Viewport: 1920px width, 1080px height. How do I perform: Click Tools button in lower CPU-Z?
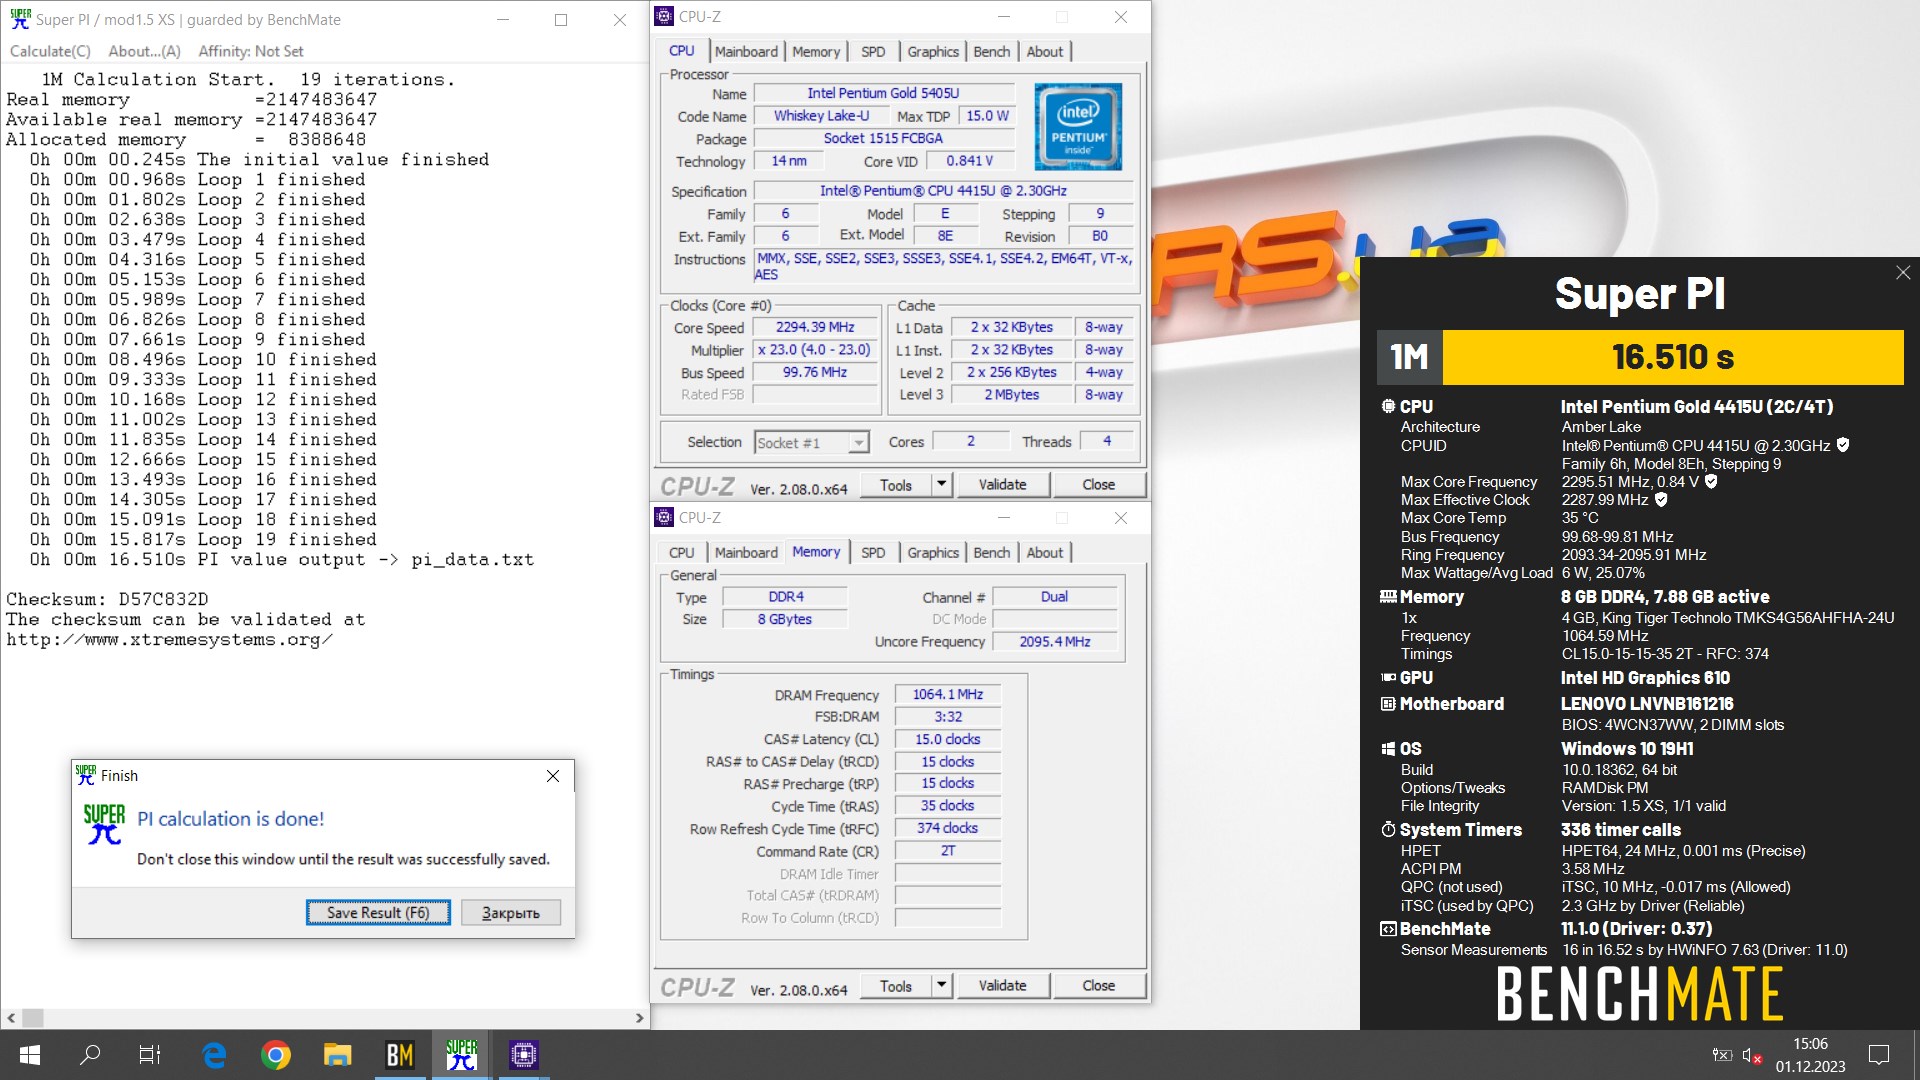896,986
